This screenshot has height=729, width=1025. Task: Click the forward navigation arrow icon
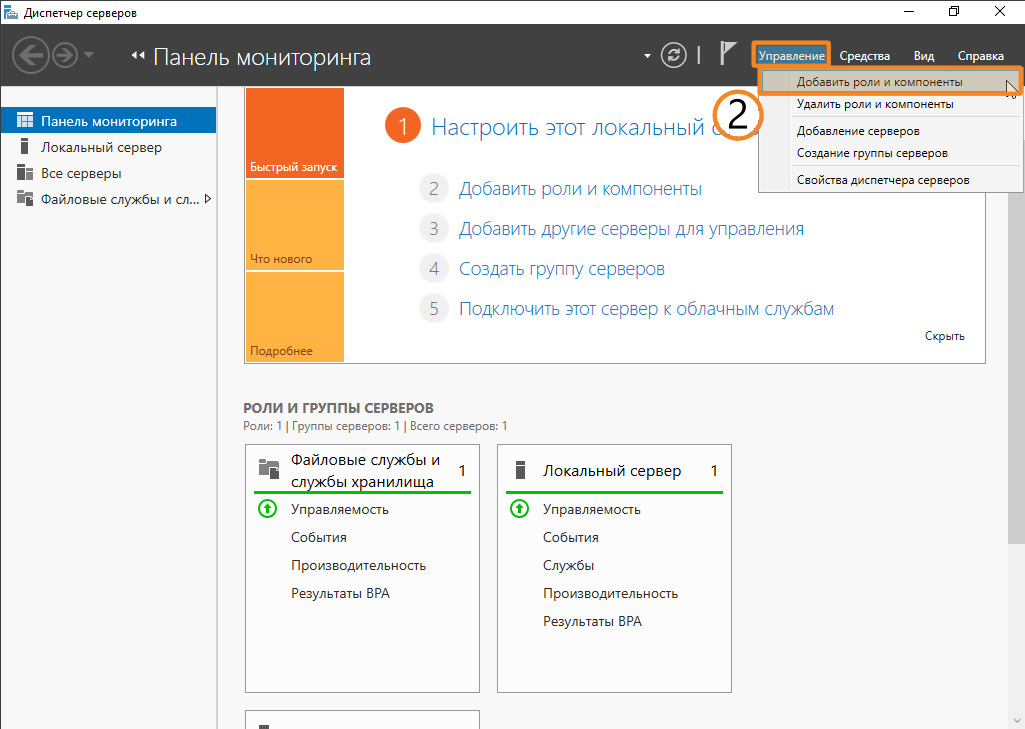click(65, 55)
